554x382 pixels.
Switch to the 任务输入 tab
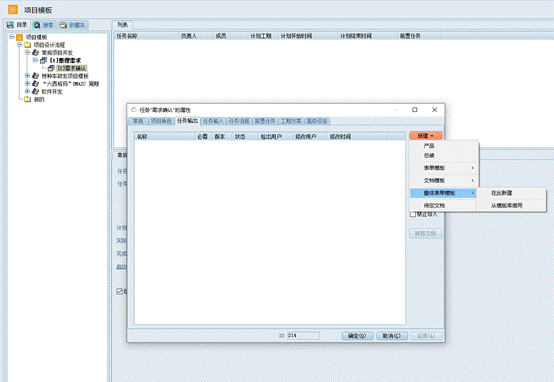pos(213,121)
